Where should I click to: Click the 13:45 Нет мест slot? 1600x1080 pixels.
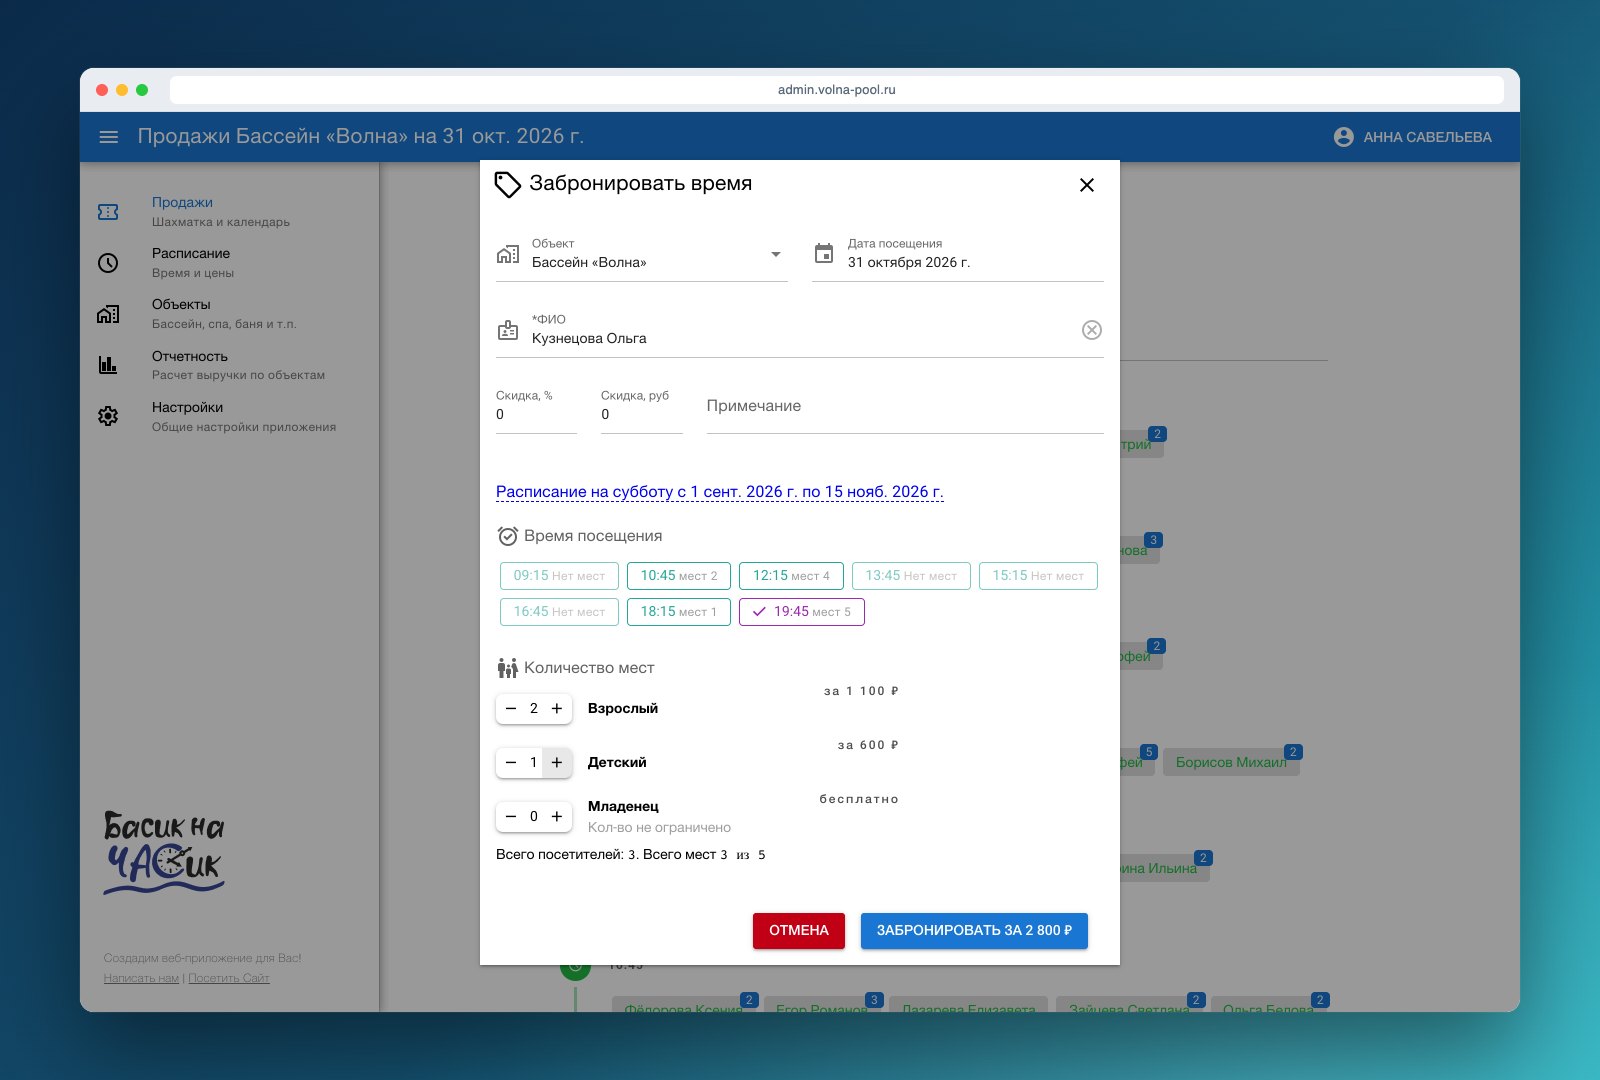click(x=911, y=576)
